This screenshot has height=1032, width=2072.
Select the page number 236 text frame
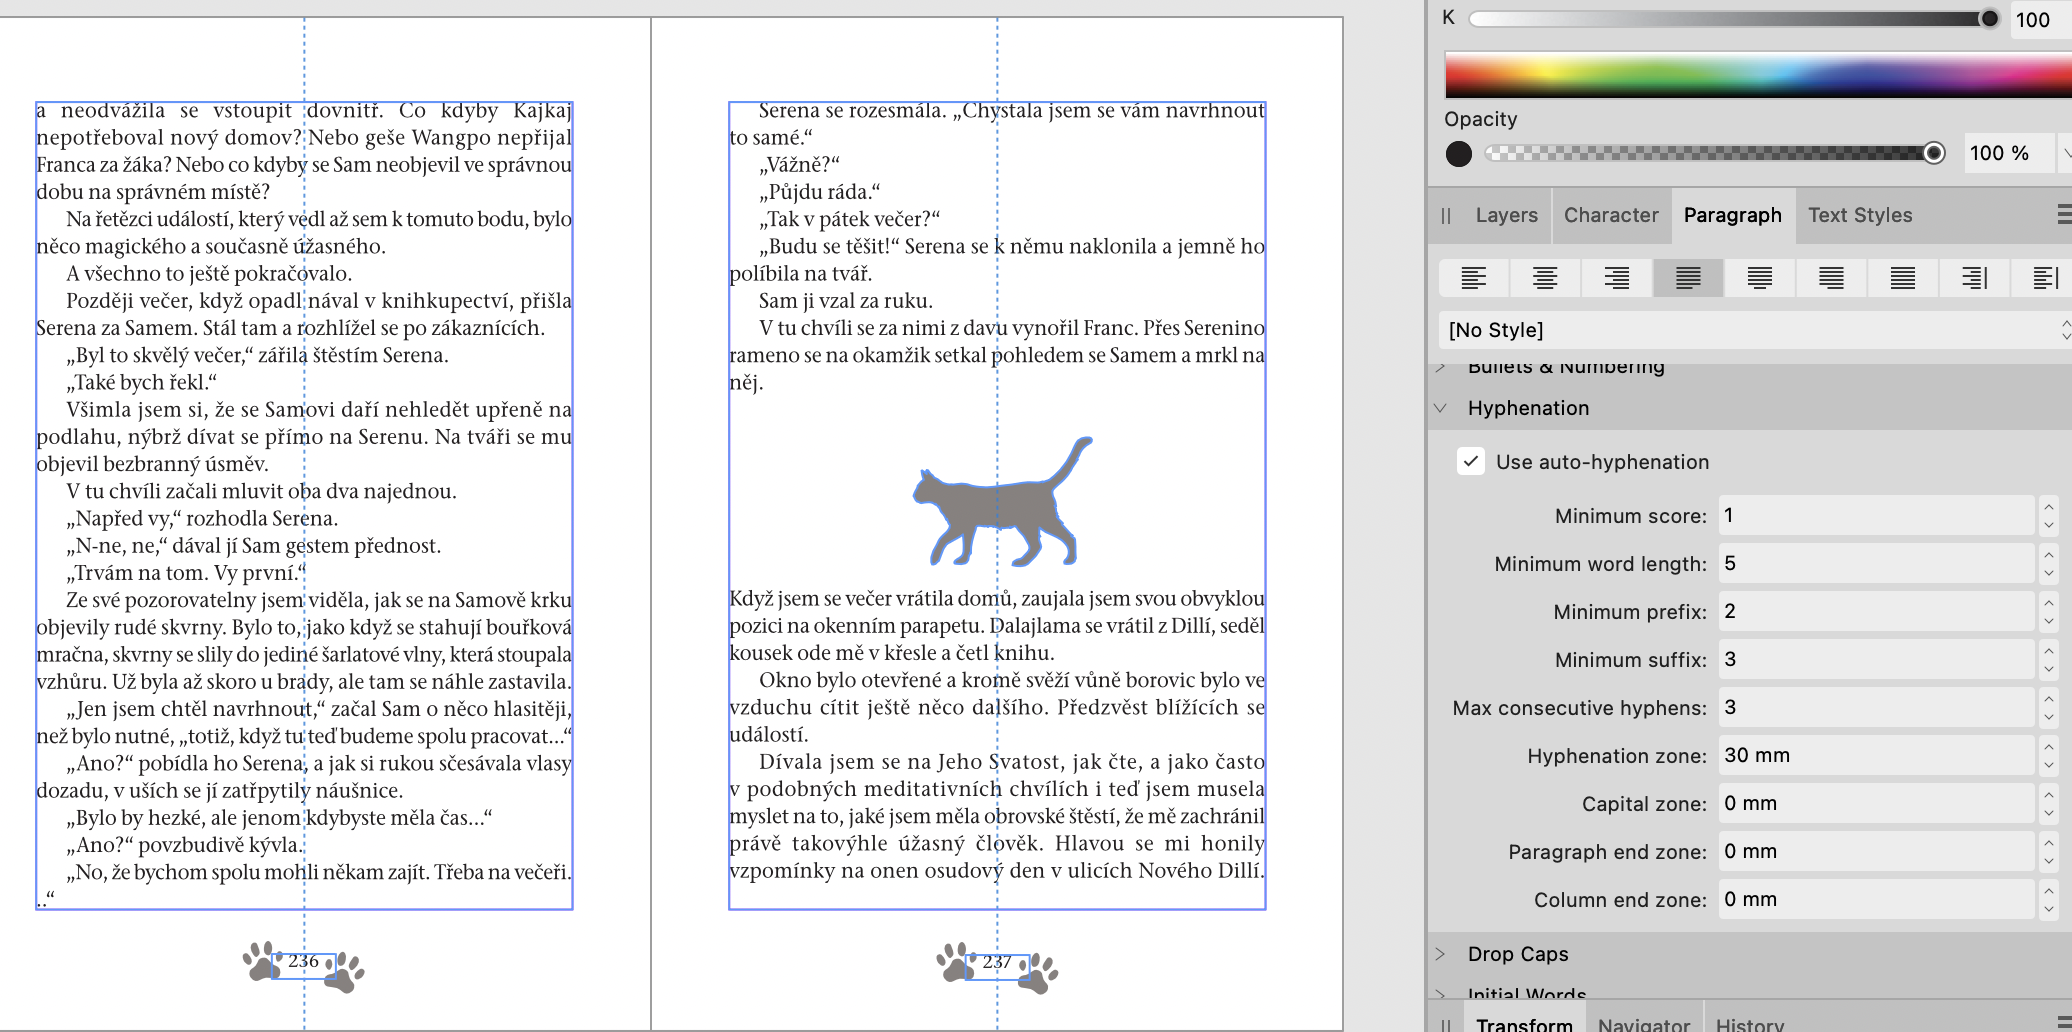[x=304, y=965]
